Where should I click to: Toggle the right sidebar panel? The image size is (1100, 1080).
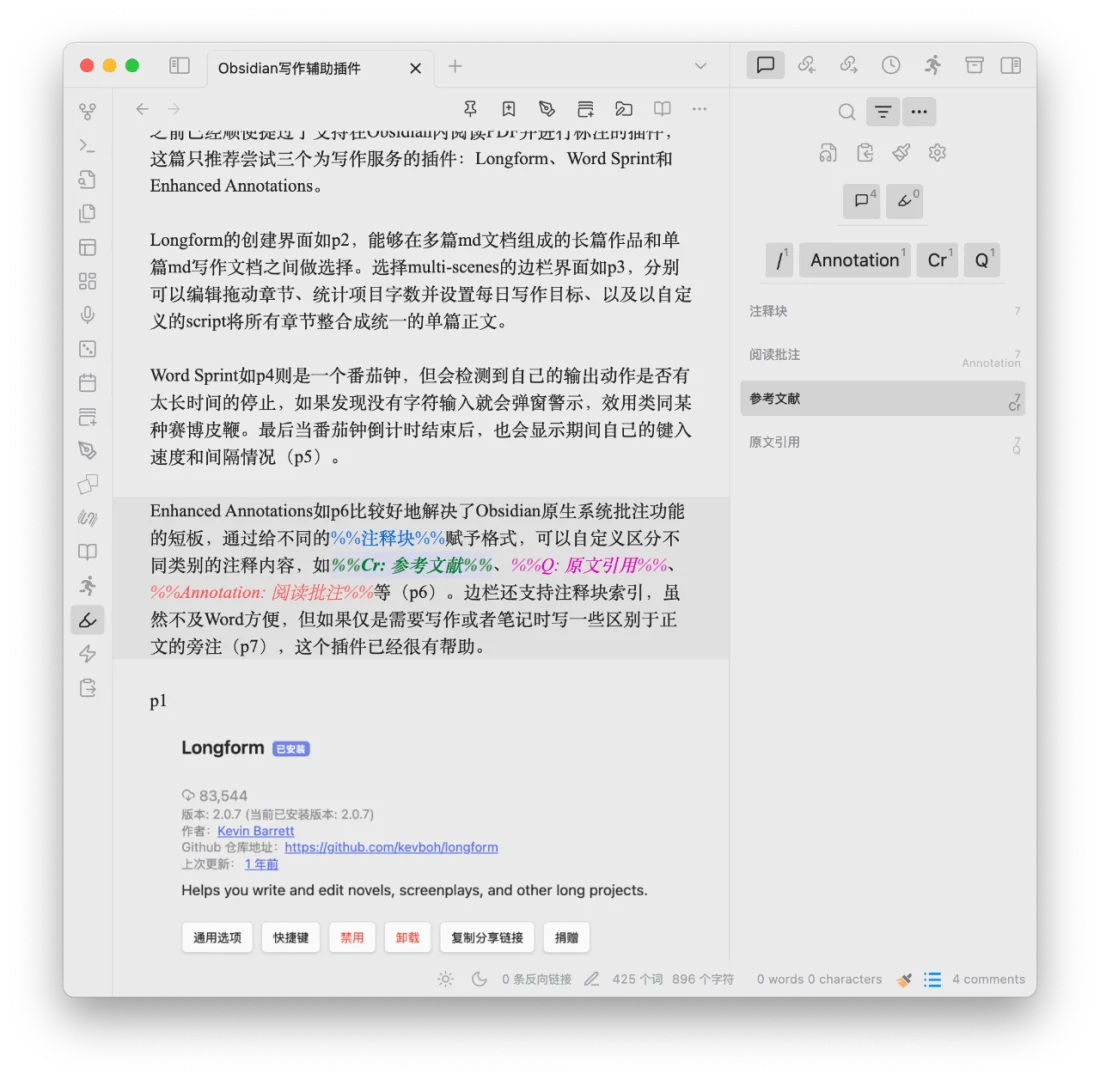1011,65
